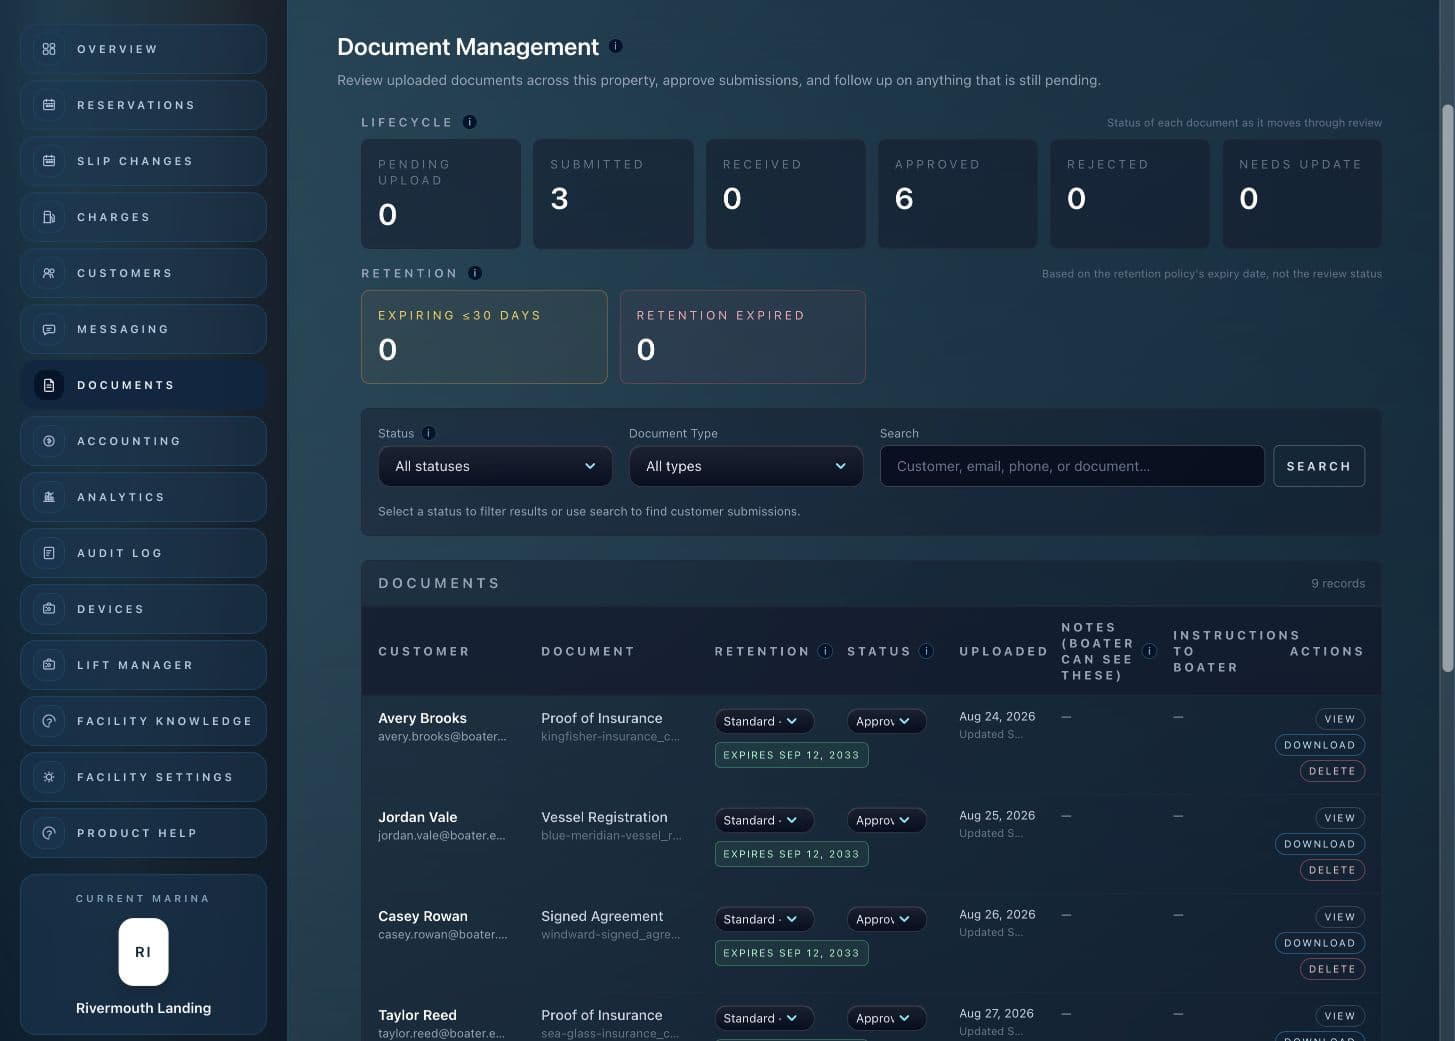This screenshot has width=1455, height=1041.
Task: Open the All statuses dropdown
Action: pyautogui.click(x=495, y=466)
